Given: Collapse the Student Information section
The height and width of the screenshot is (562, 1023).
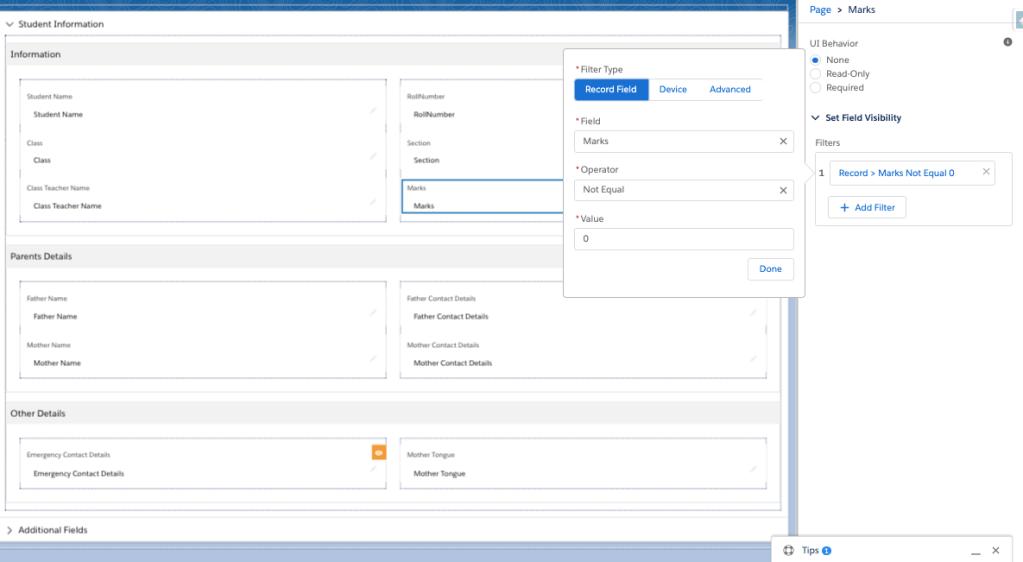Looking at the screenshot, I should click(10, 24).
